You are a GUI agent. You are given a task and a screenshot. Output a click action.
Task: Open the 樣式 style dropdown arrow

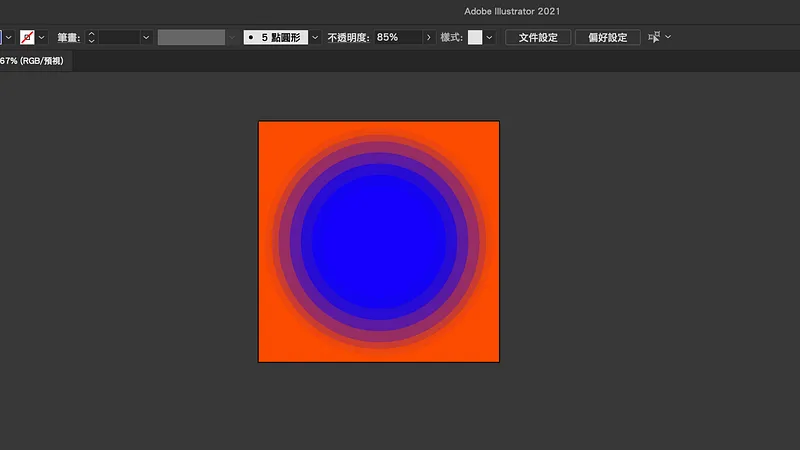pos(489,37)
